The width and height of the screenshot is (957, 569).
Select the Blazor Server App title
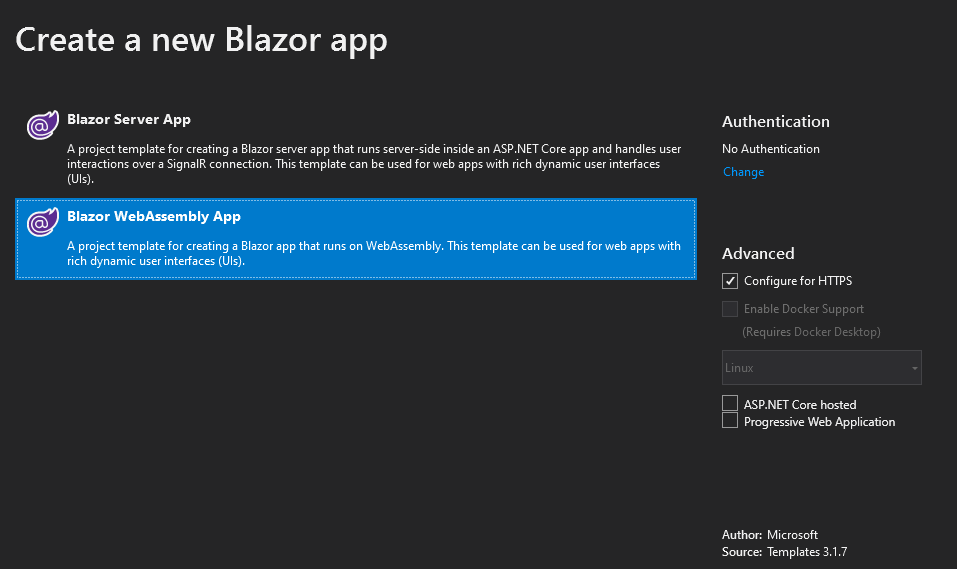(129, 120)
